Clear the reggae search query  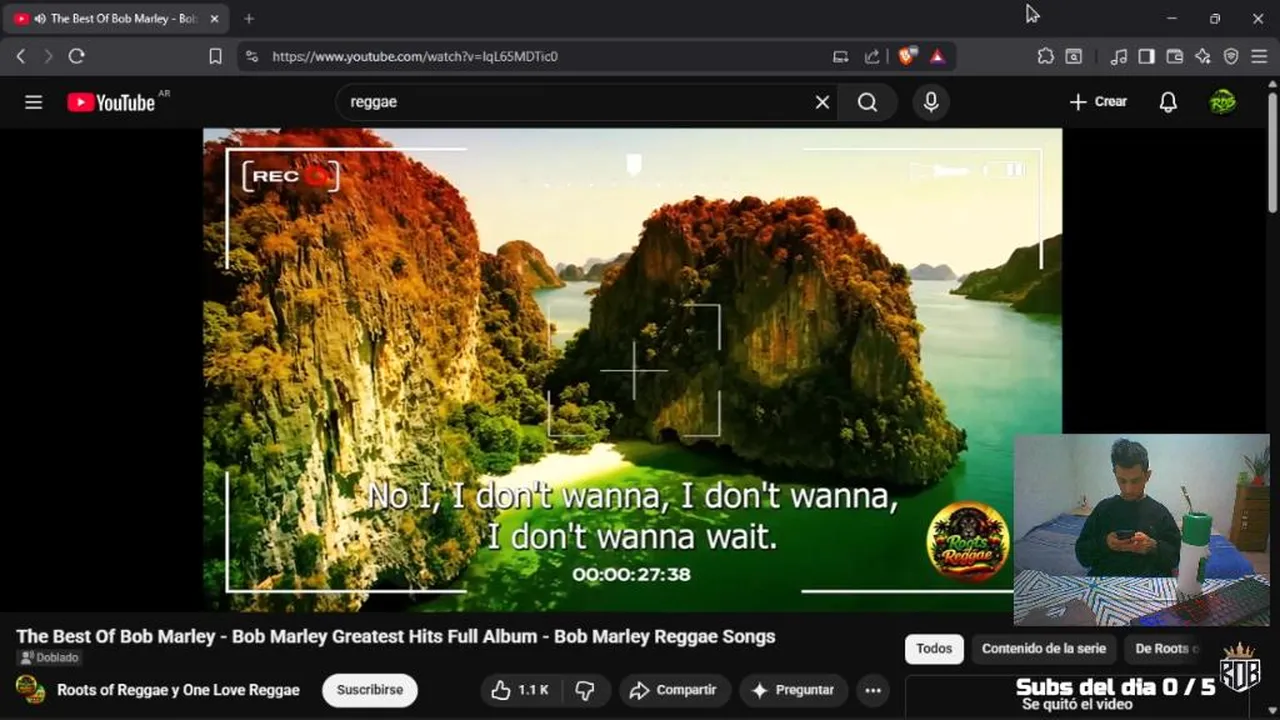click(x=822, y=102)
